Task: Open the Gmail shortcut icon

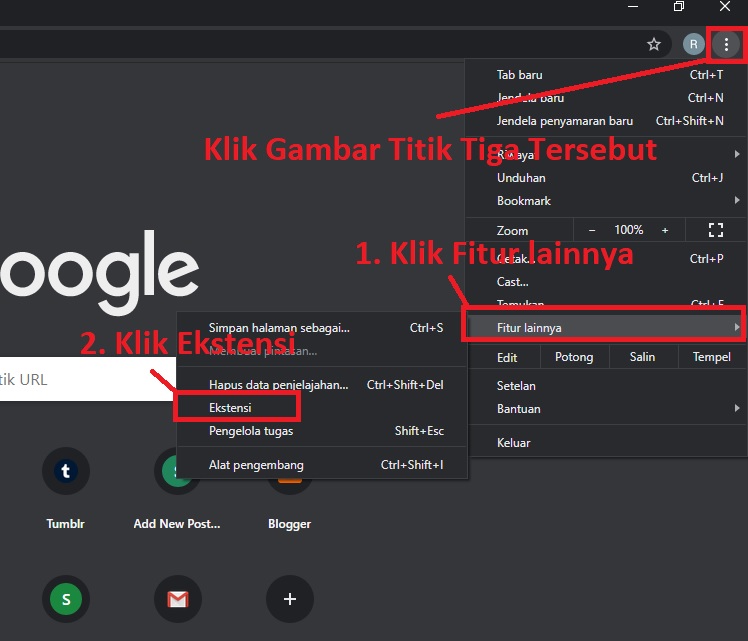Action: (178, 599)
